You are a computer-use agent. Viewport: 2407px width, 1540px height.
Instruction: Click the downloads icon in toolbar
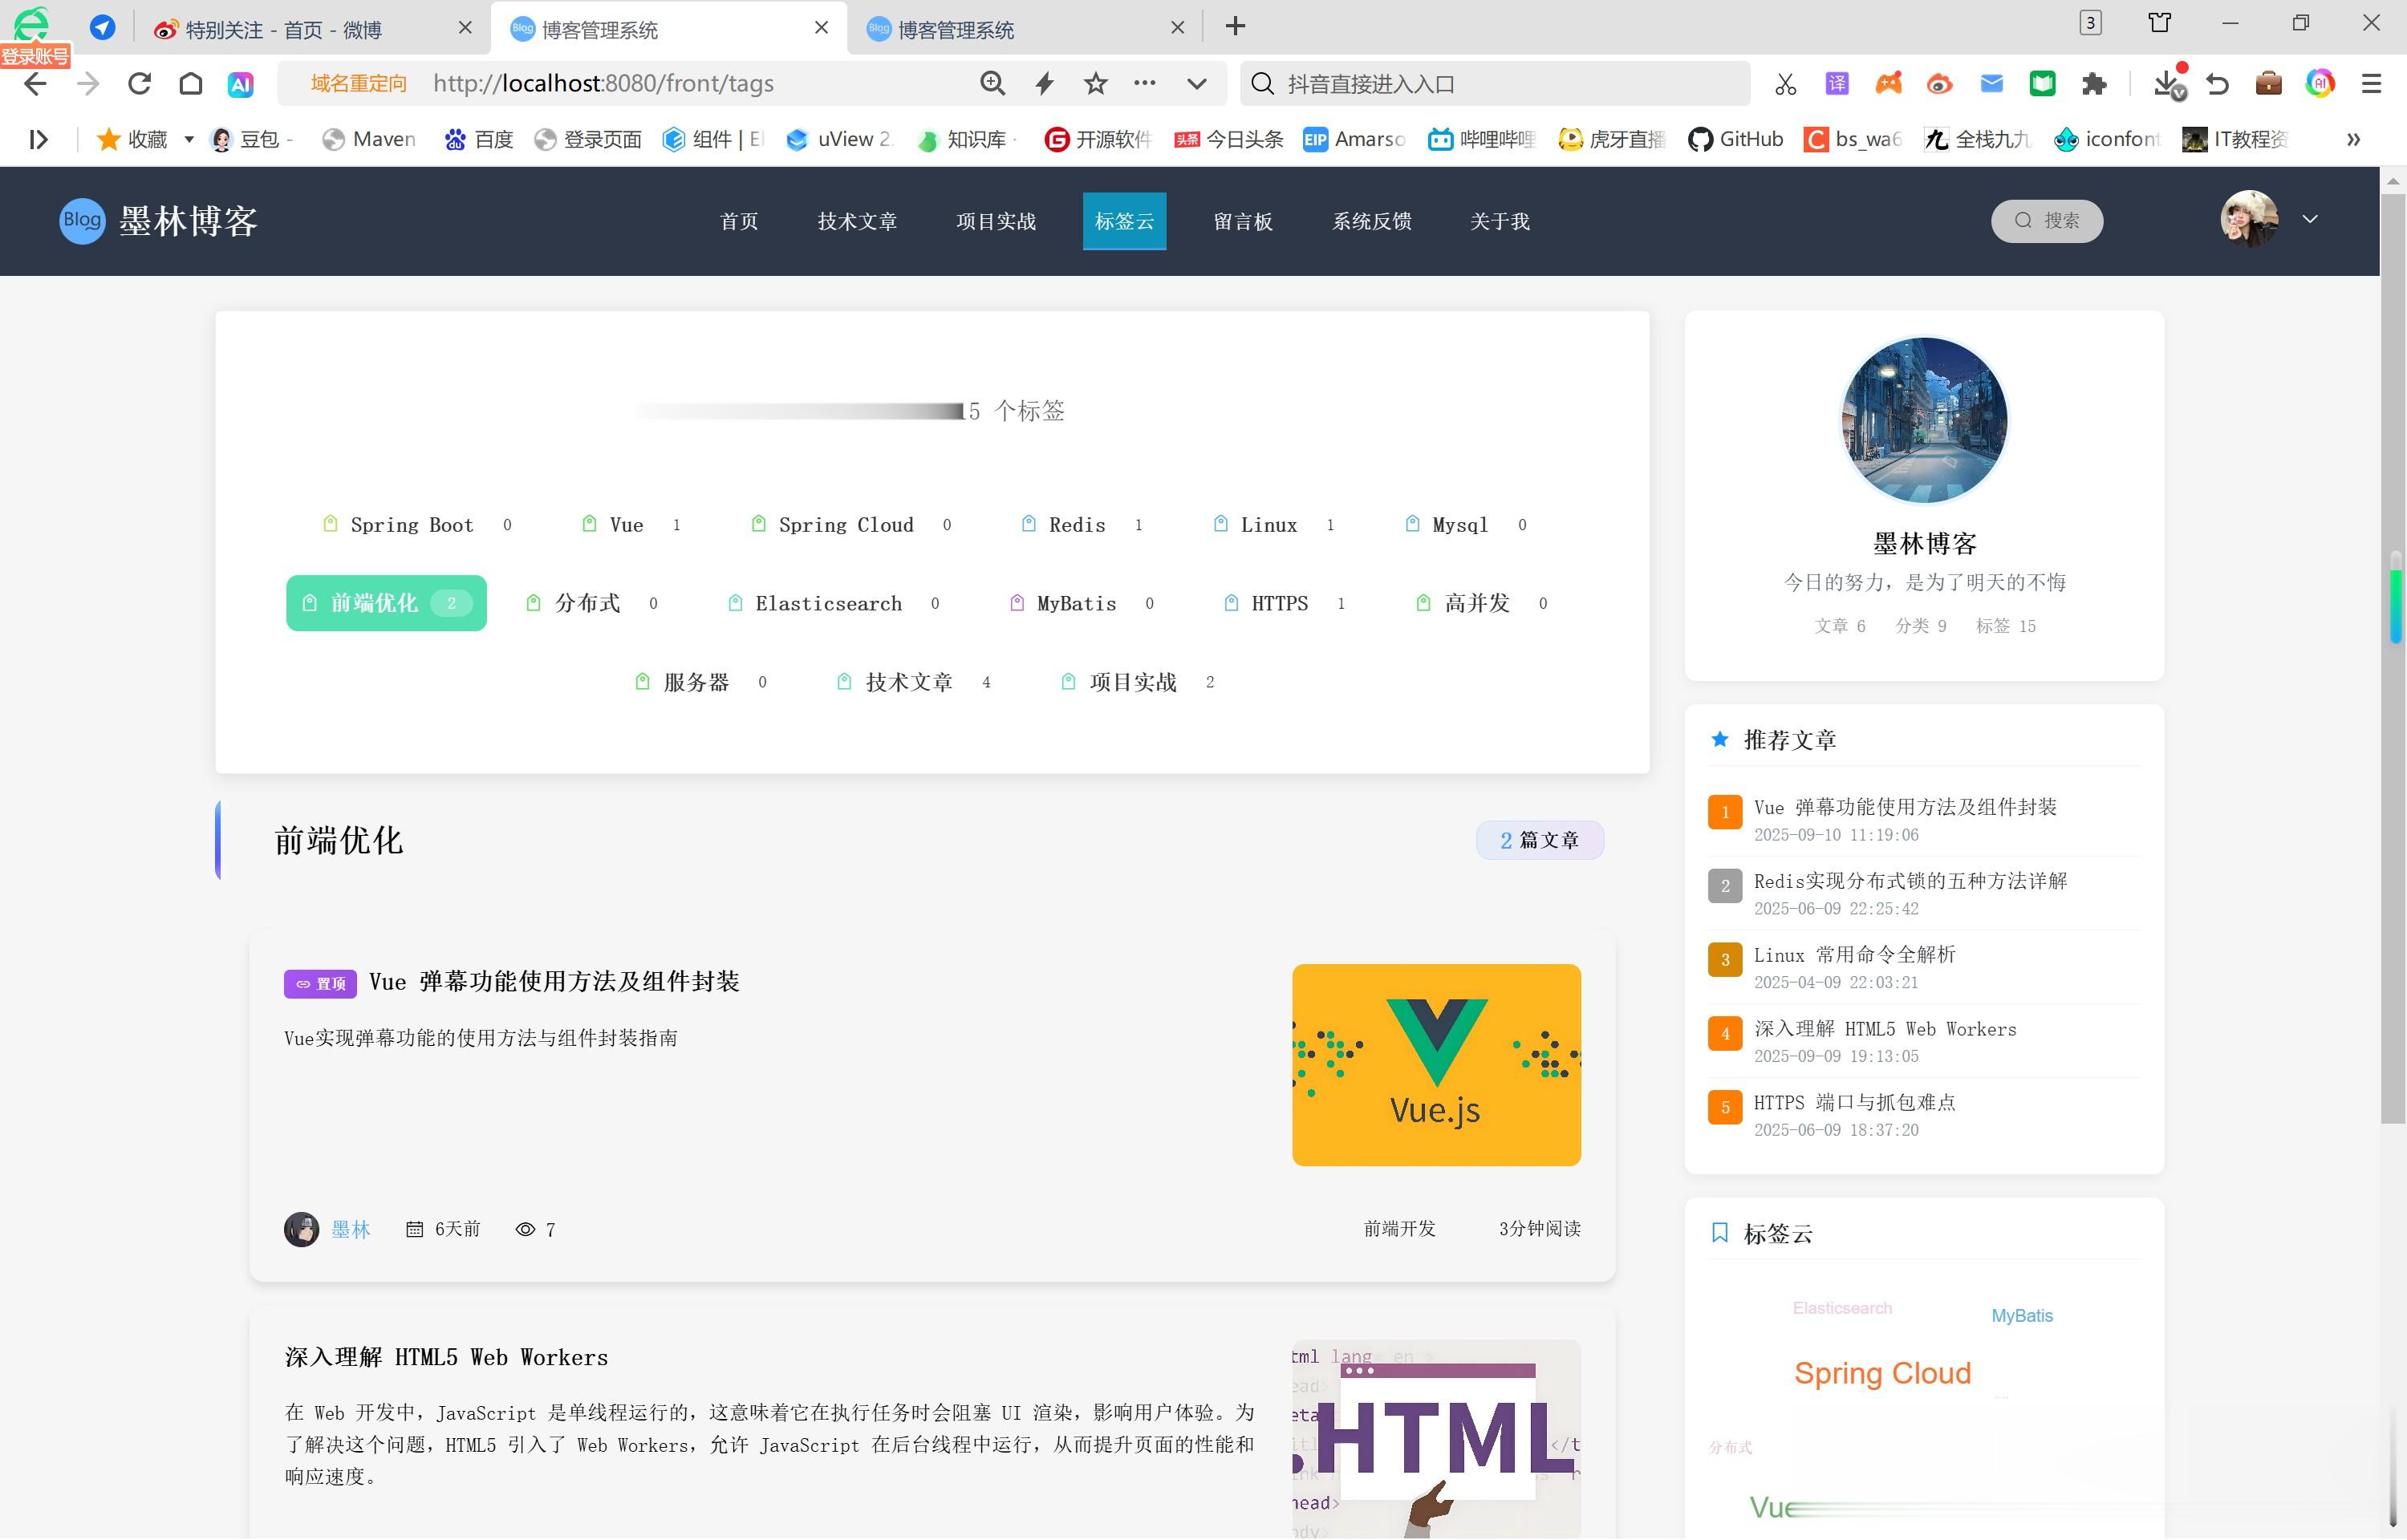pyautogui.click(x=2167, y=84)
